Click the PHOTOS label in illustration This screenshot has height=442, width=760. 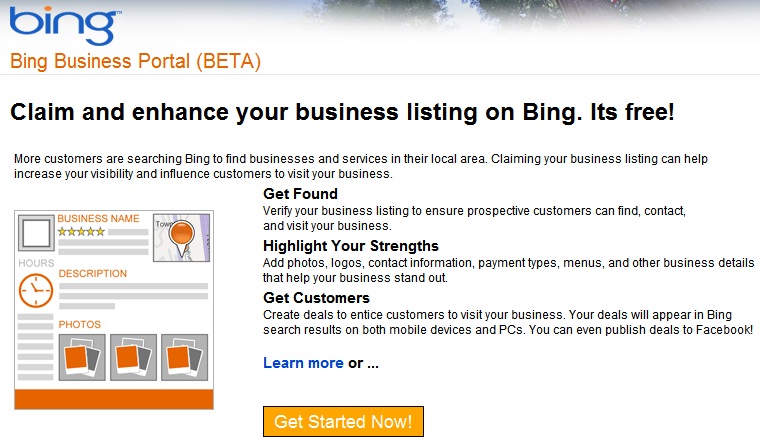point(79,324)
